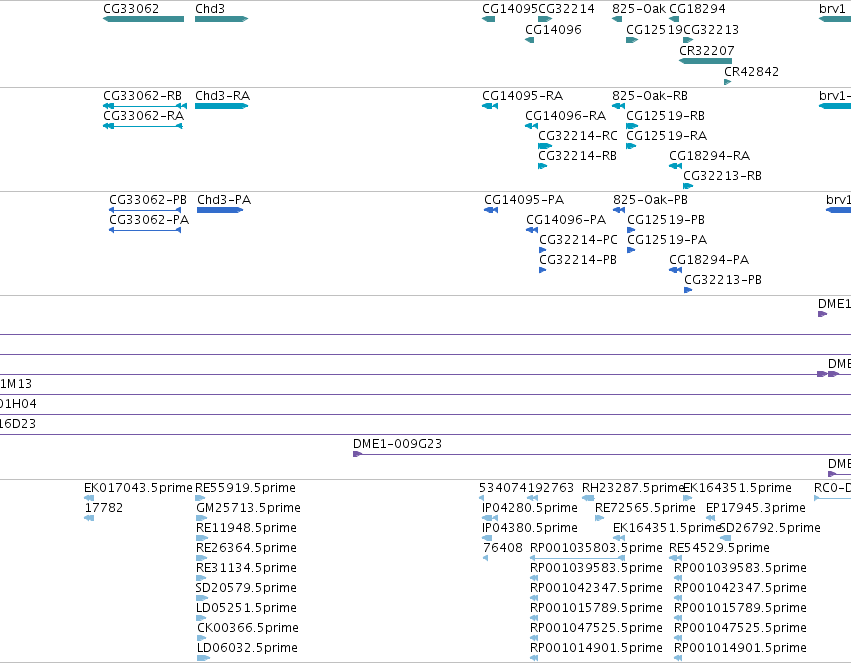Click the CG18294-RA transcript label

(709, 156)
